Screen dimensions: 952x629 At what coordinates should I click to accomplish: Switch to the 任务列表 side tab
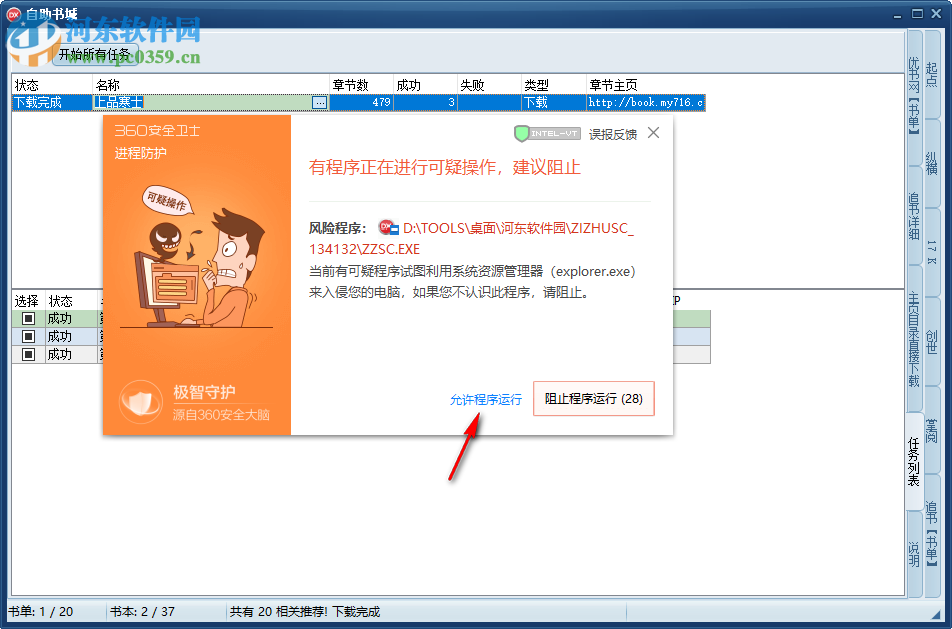click(x=914, y=461)
